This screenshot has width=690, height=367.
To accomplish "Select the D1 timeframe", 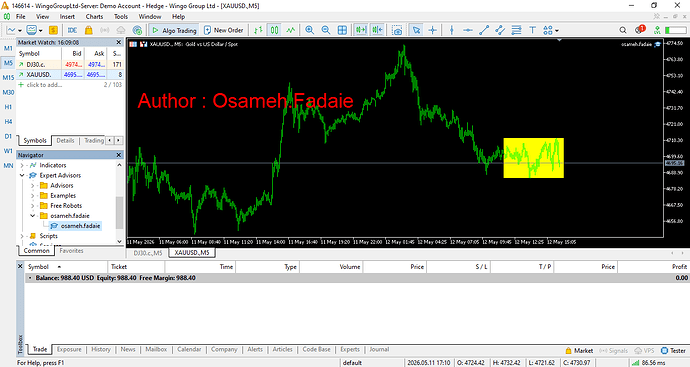I will [8, 136].
